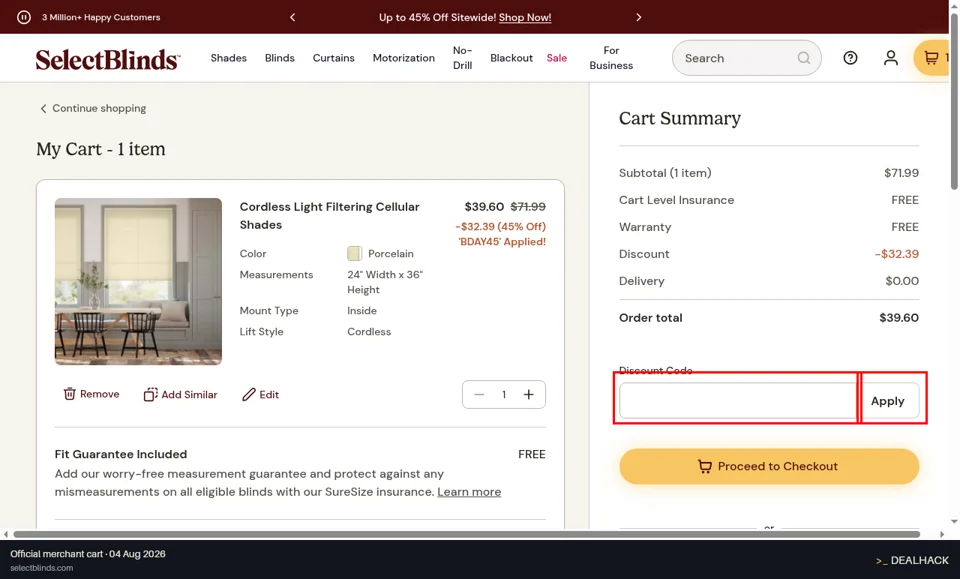Viewport: 960px width, 579px height.
Task: Pause the announcement banner carousel
Action: click(23, 17)
